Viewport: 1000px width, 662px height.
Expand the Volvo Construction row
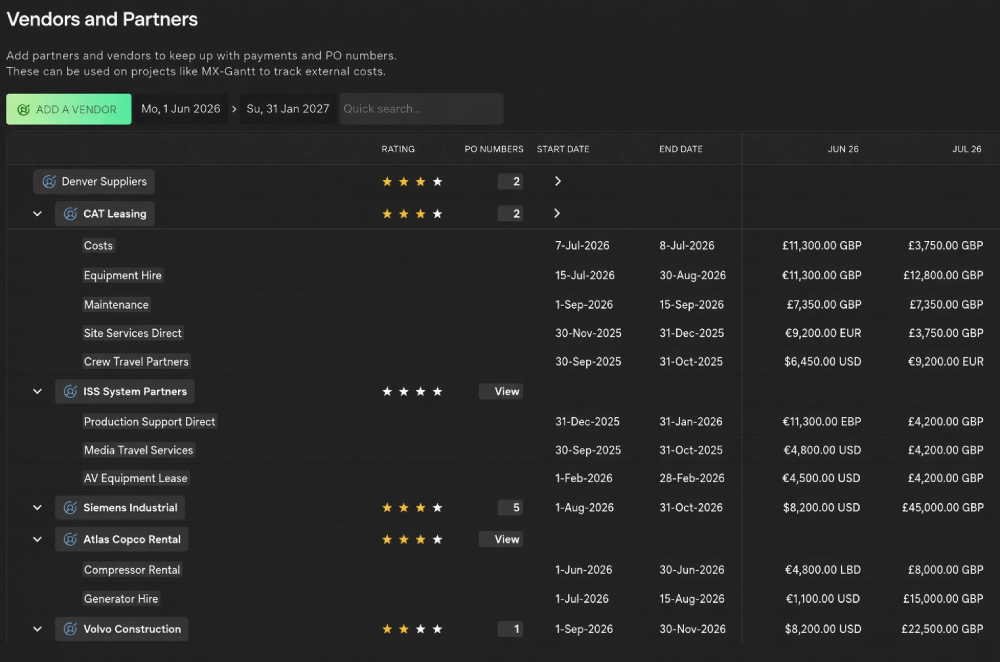(x=38, y=629)
